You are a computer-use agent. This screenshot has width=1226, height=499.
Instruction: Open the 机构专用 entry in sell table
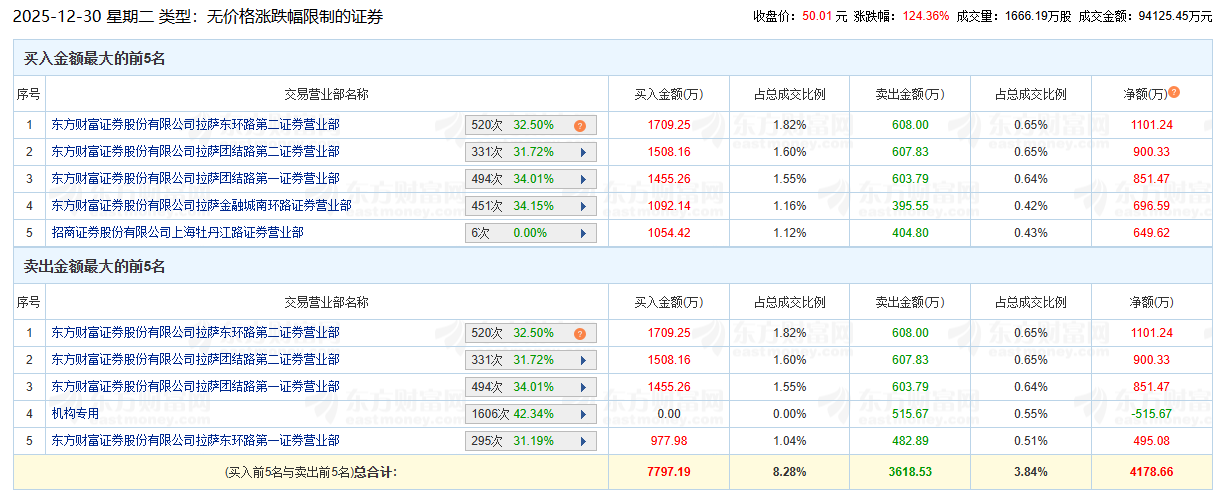coord(77,413)
